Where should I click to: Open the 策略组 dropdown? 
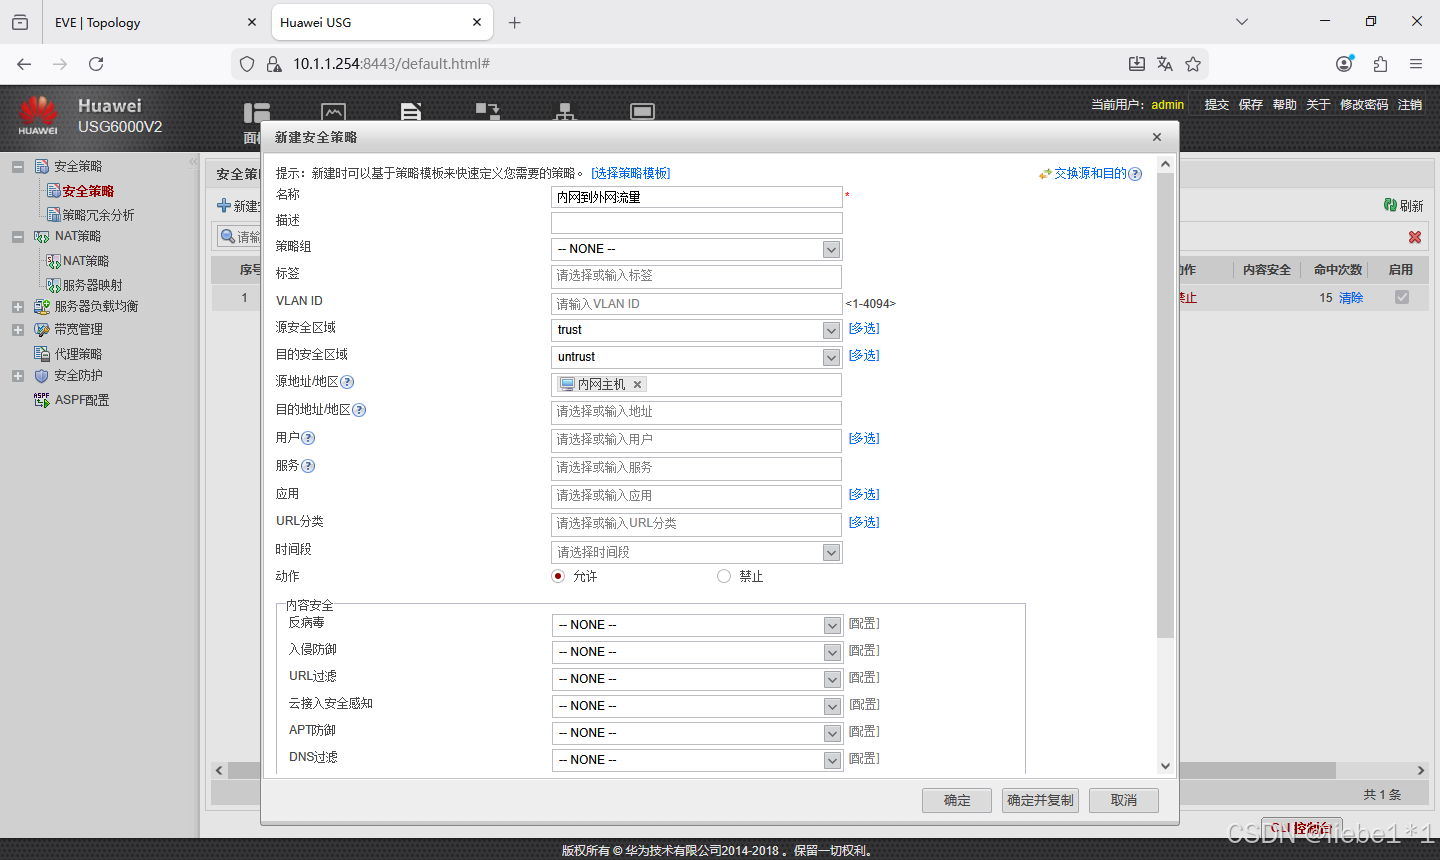831,249
